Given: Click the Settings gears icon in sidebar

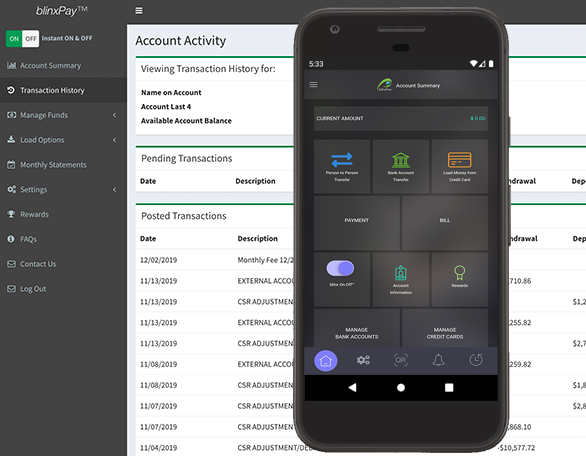Looking at the screenshot, I should click(x=12, y=189).
